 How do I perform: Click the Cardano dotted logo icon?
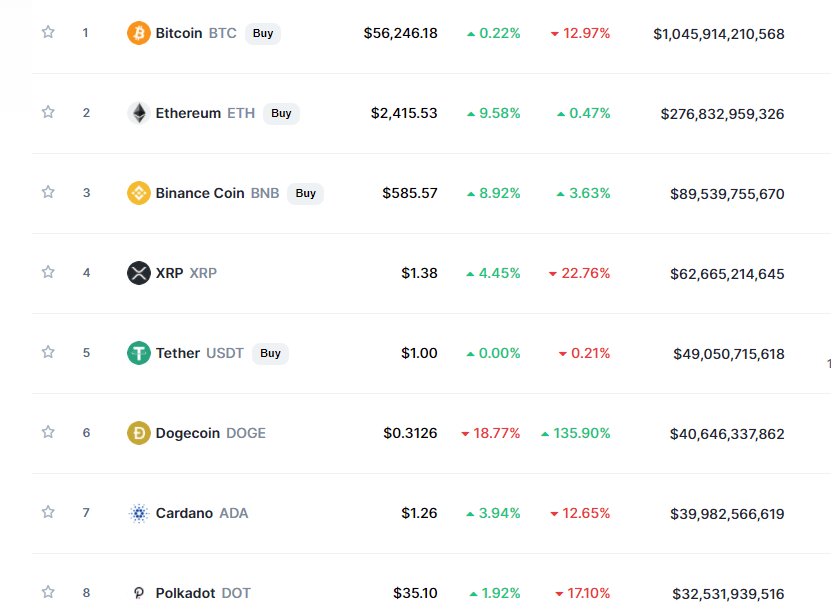139,513
